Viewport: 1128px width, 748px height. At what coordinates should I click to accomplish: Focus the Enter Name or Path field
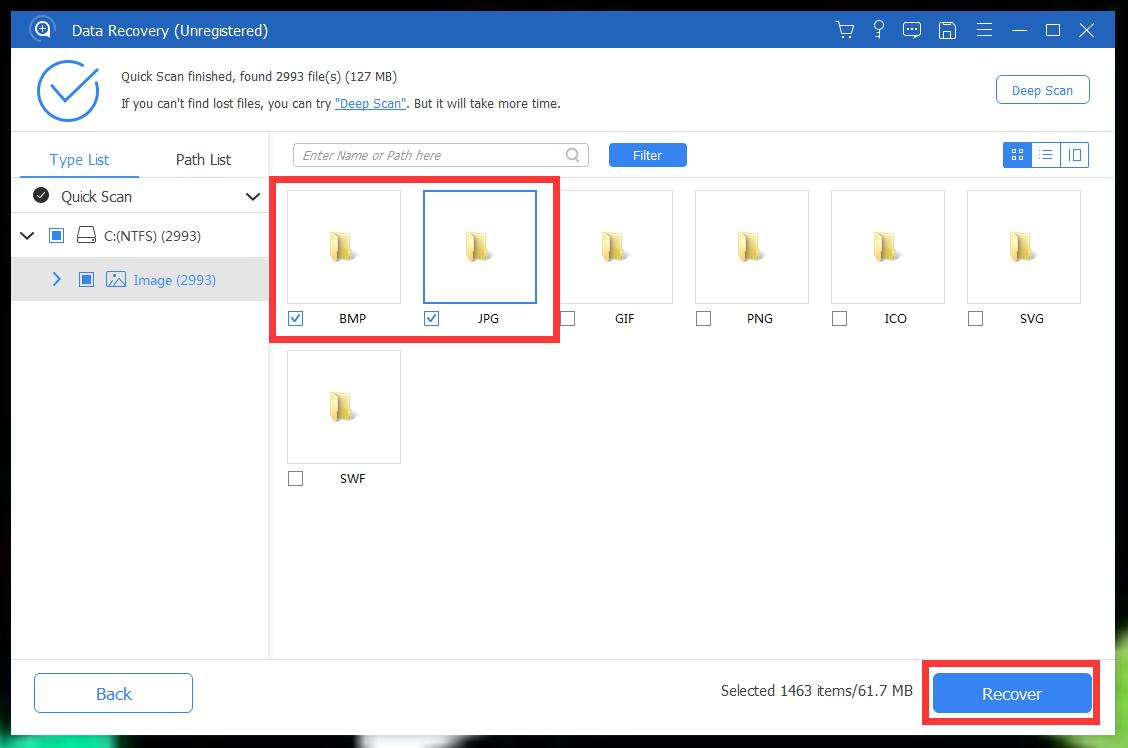[441, 155]
